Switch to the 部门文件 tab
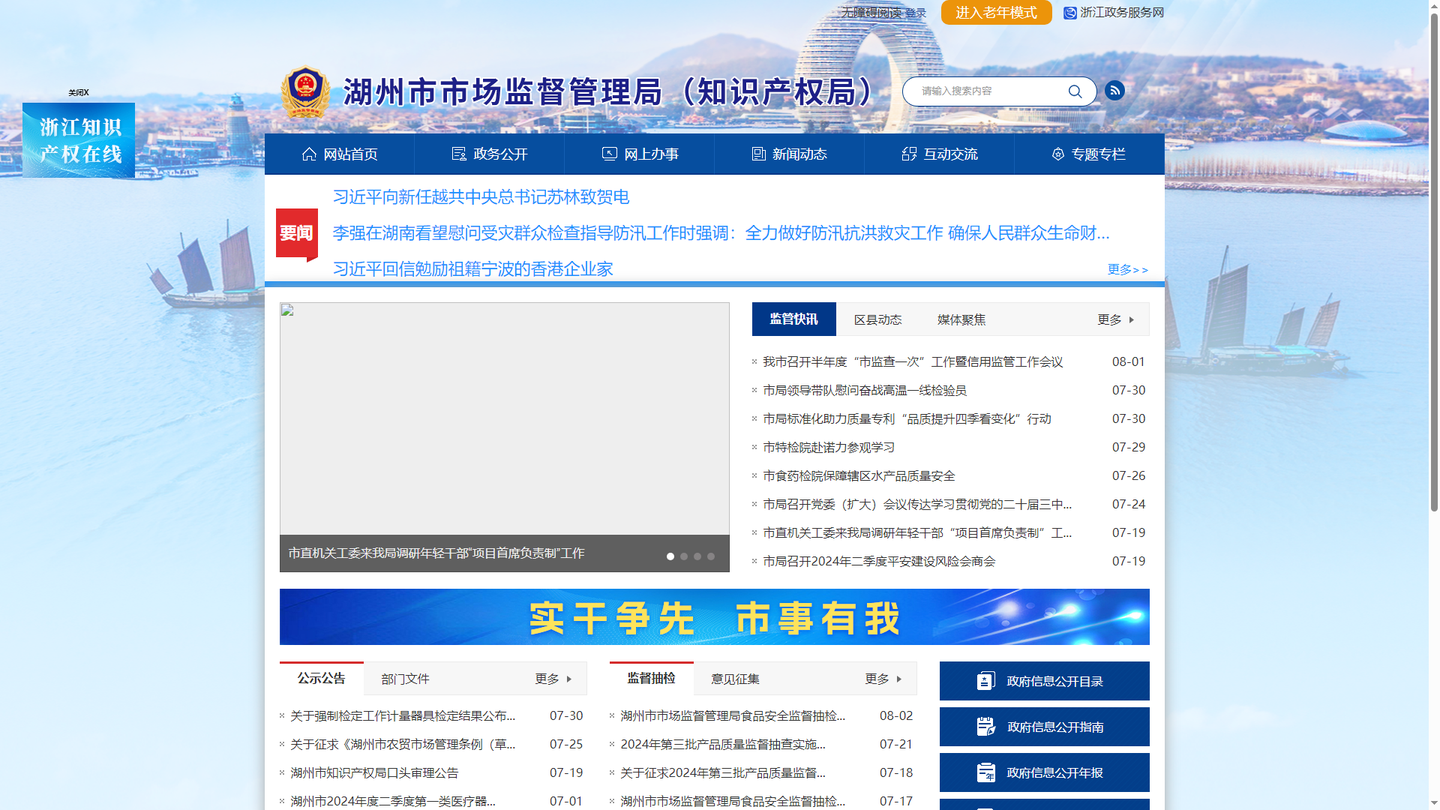This screenshot has width=1440, height=810. 405,679
